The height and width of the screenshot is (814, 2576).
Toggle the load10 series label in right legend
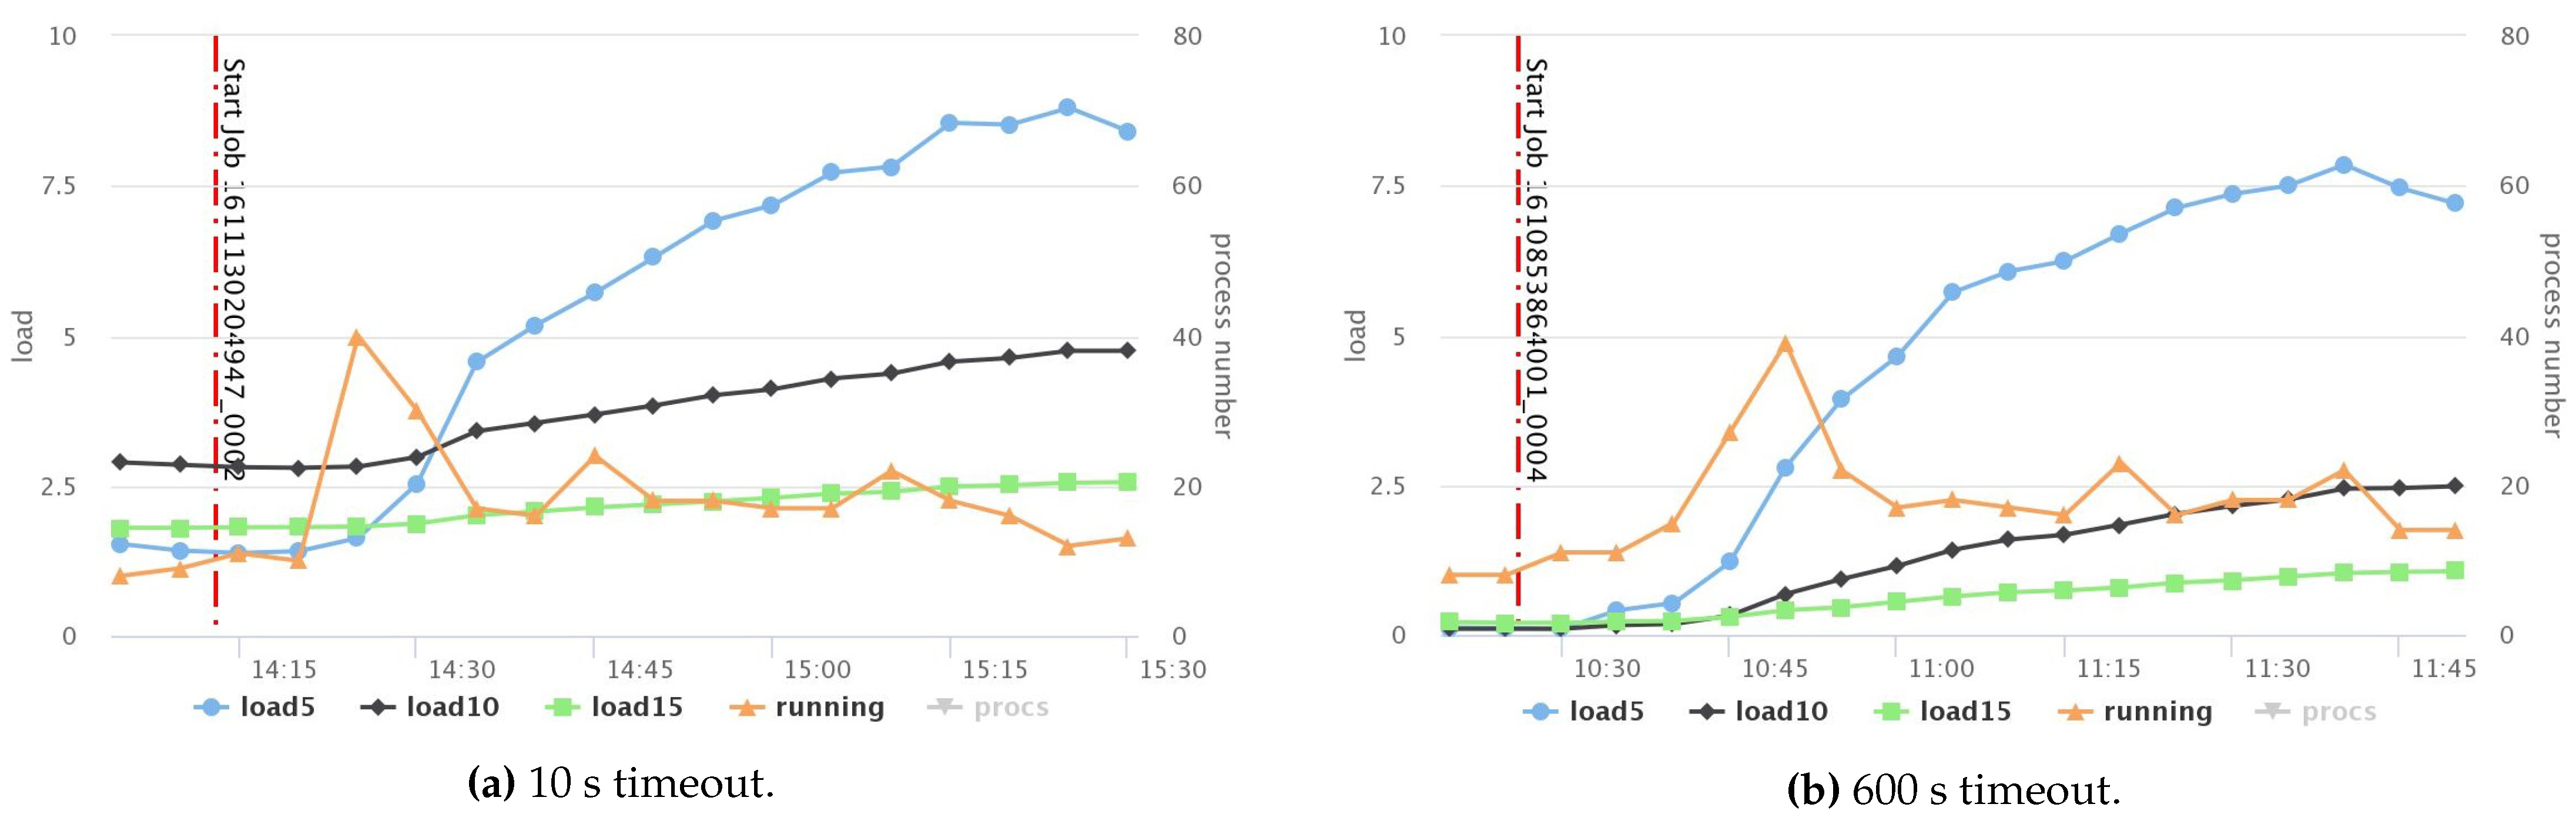point(1781,712)
